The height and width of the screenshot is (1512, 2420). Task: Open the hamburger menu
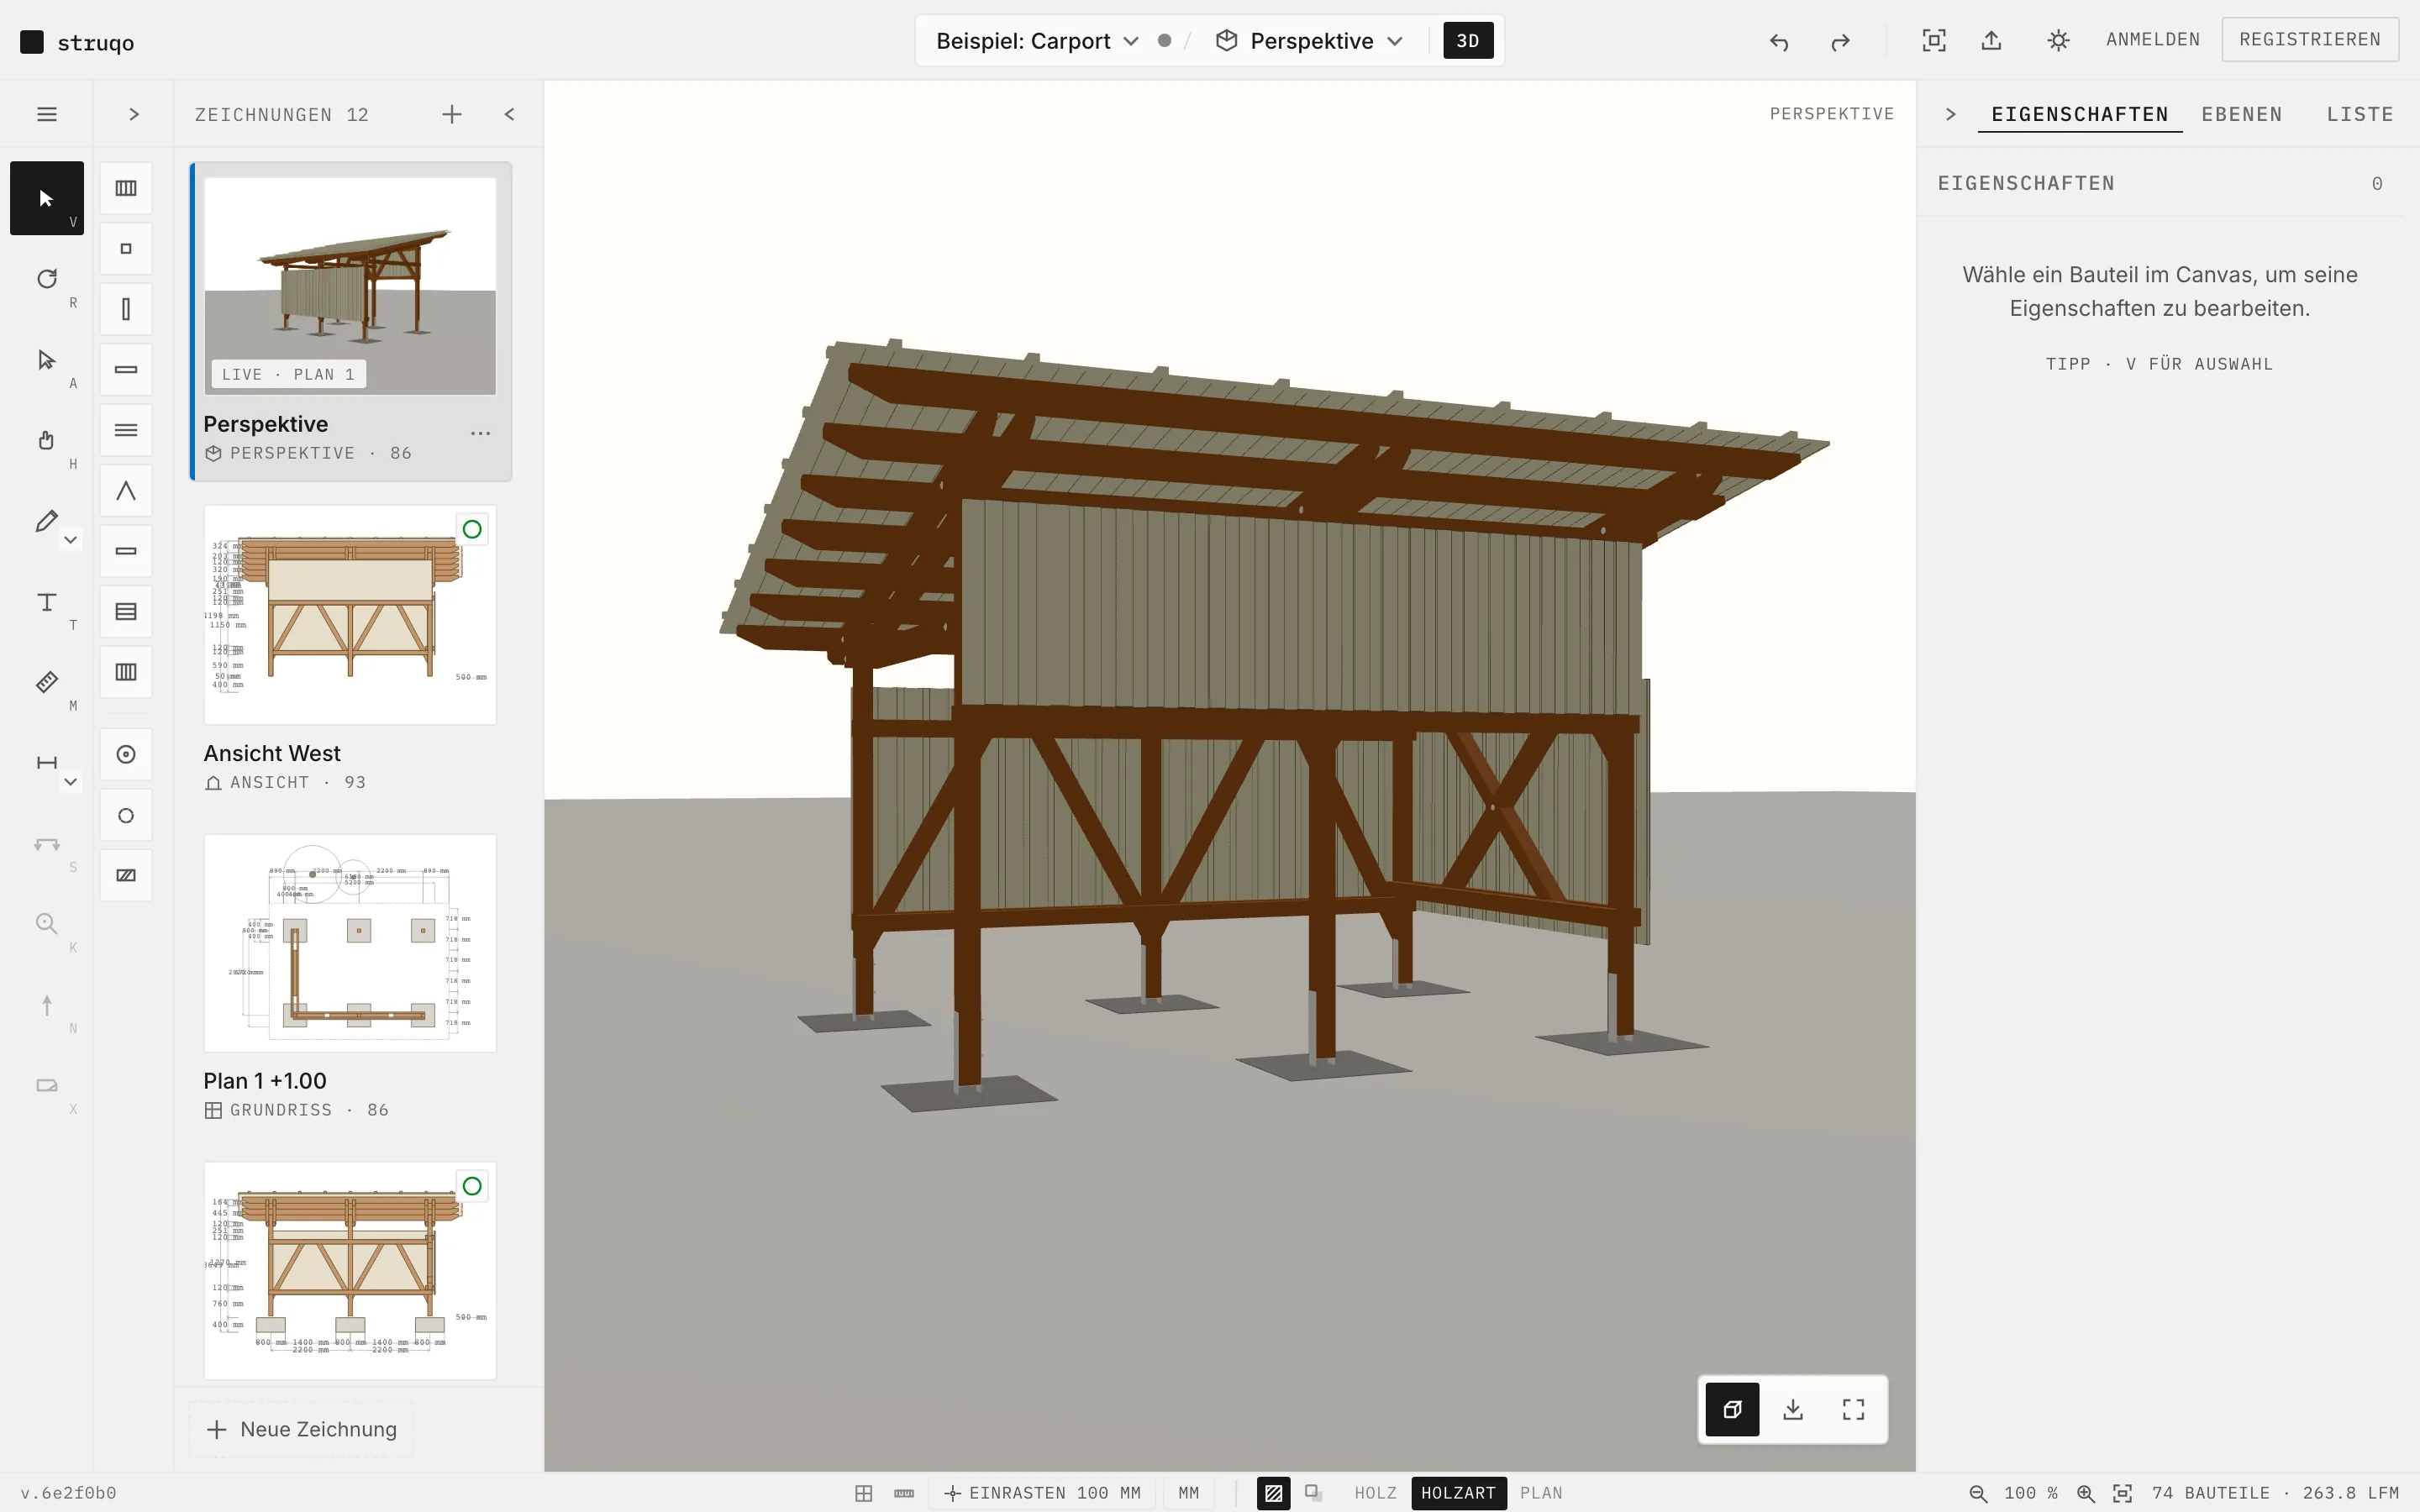pyautogui.click(x=46, y=114)
